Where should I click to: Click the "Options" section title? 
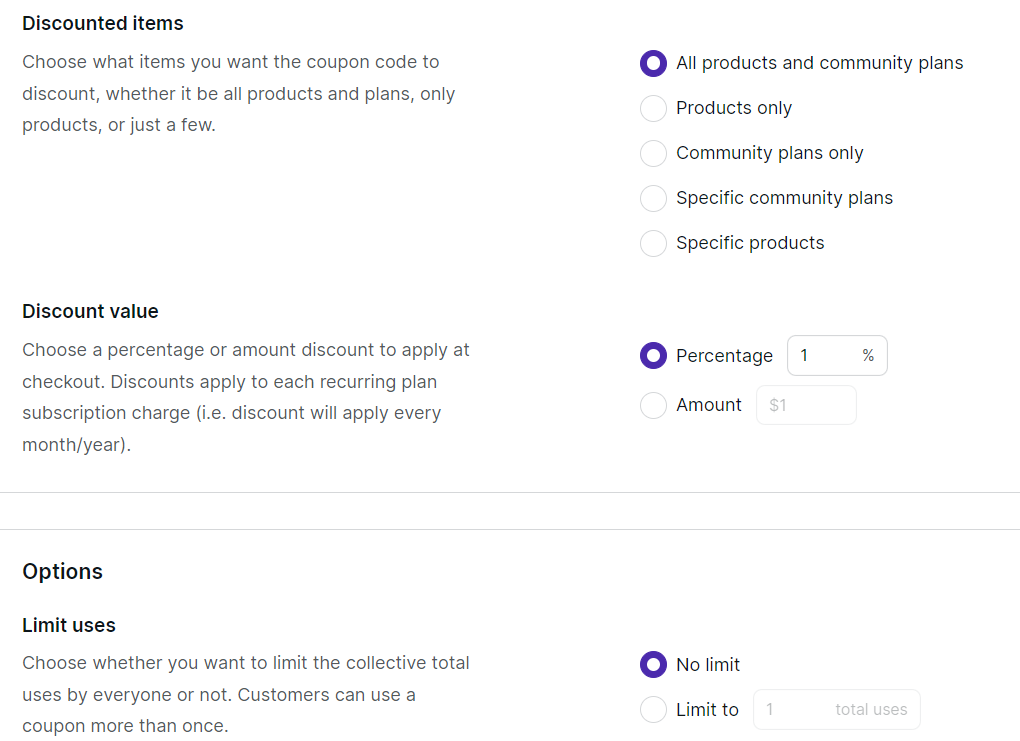[62, 571]
